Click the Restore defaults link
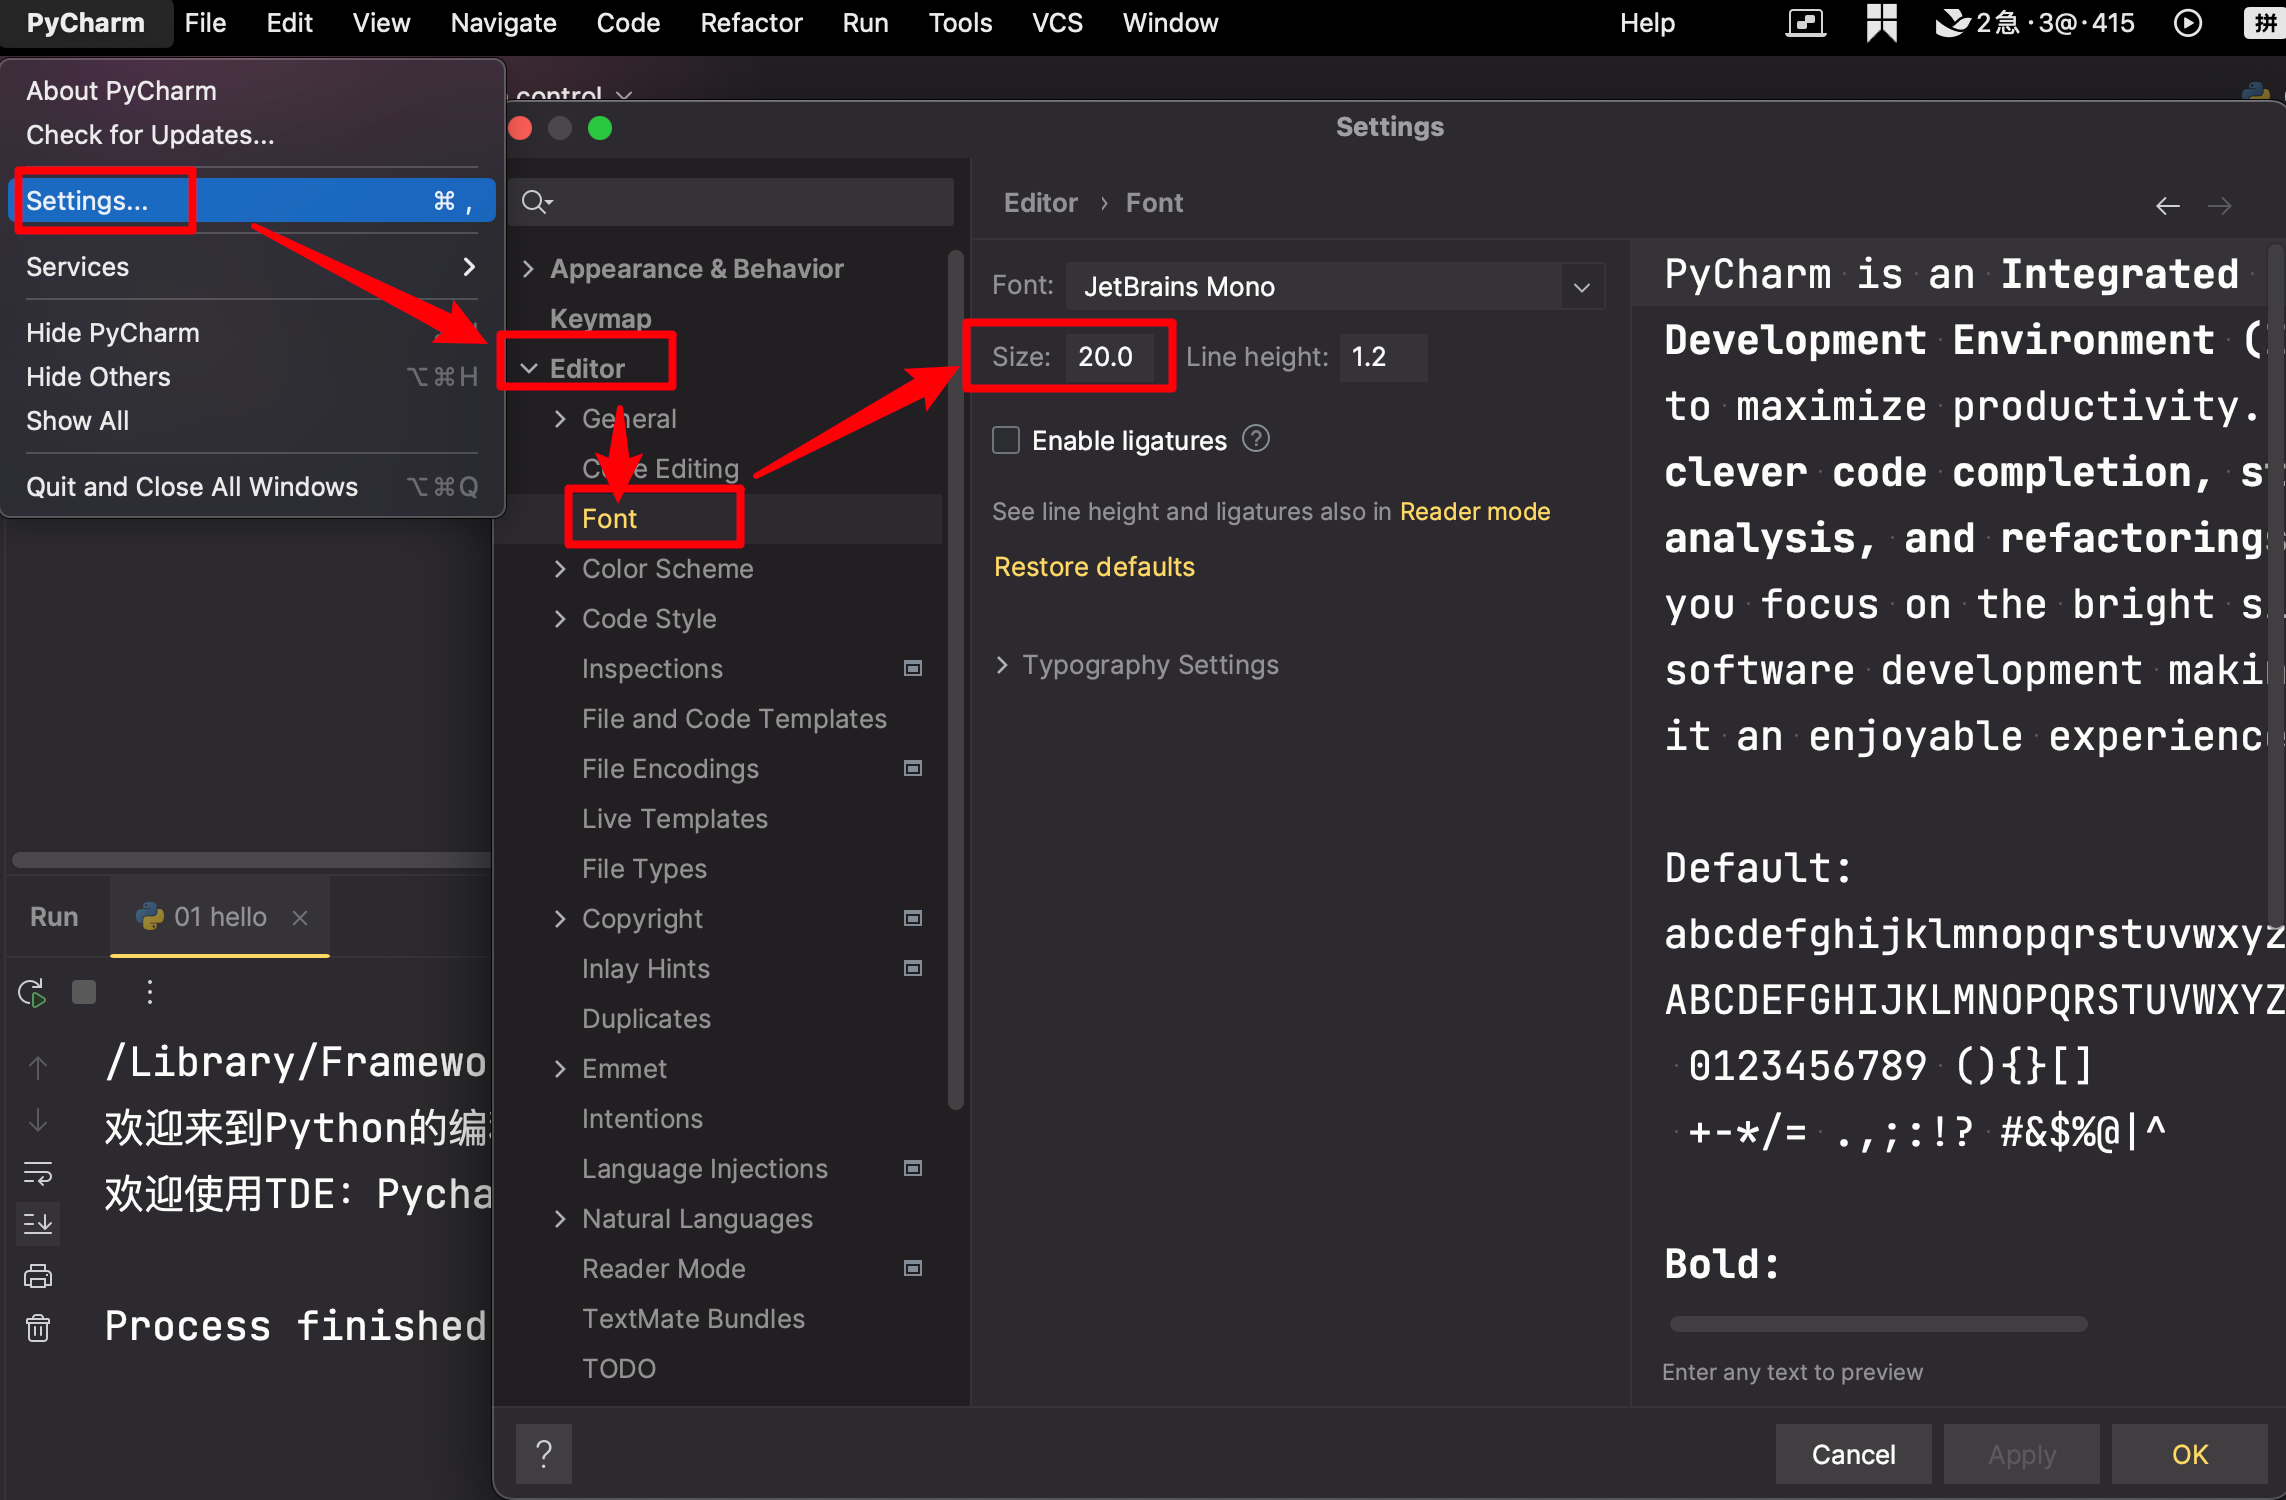Screen dimensions: 2286x1500 point(1094,567)
